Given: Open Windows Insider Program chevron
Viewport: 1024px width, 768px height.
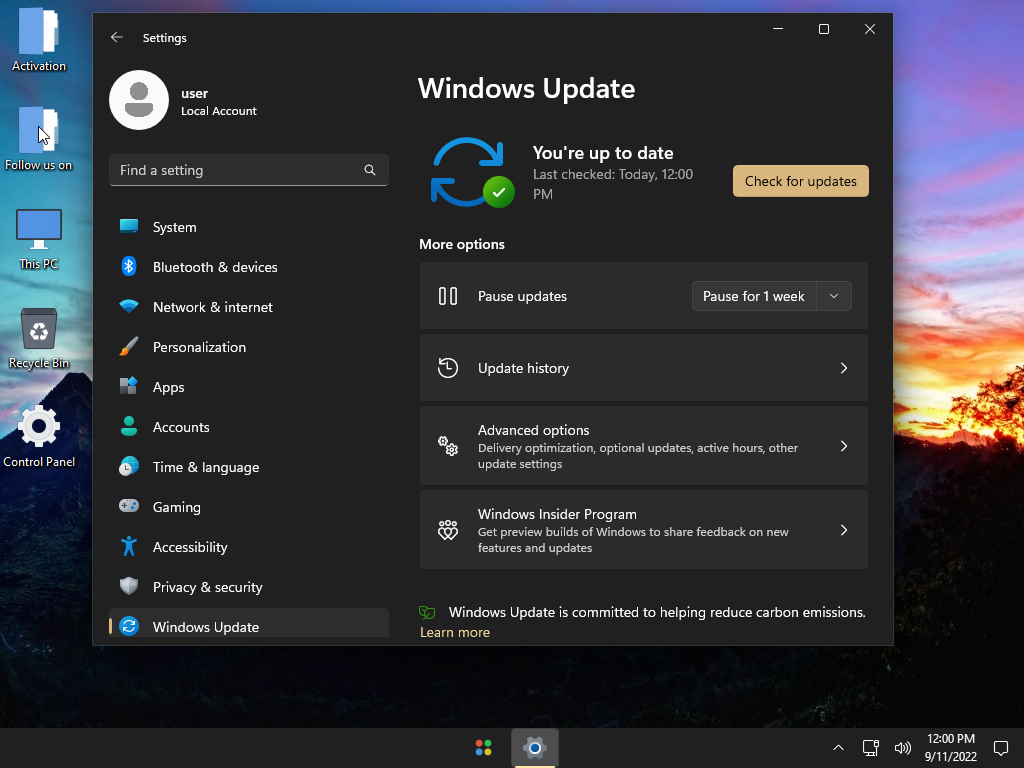Looking at the screenshot, I should click(x=844, y=530).
